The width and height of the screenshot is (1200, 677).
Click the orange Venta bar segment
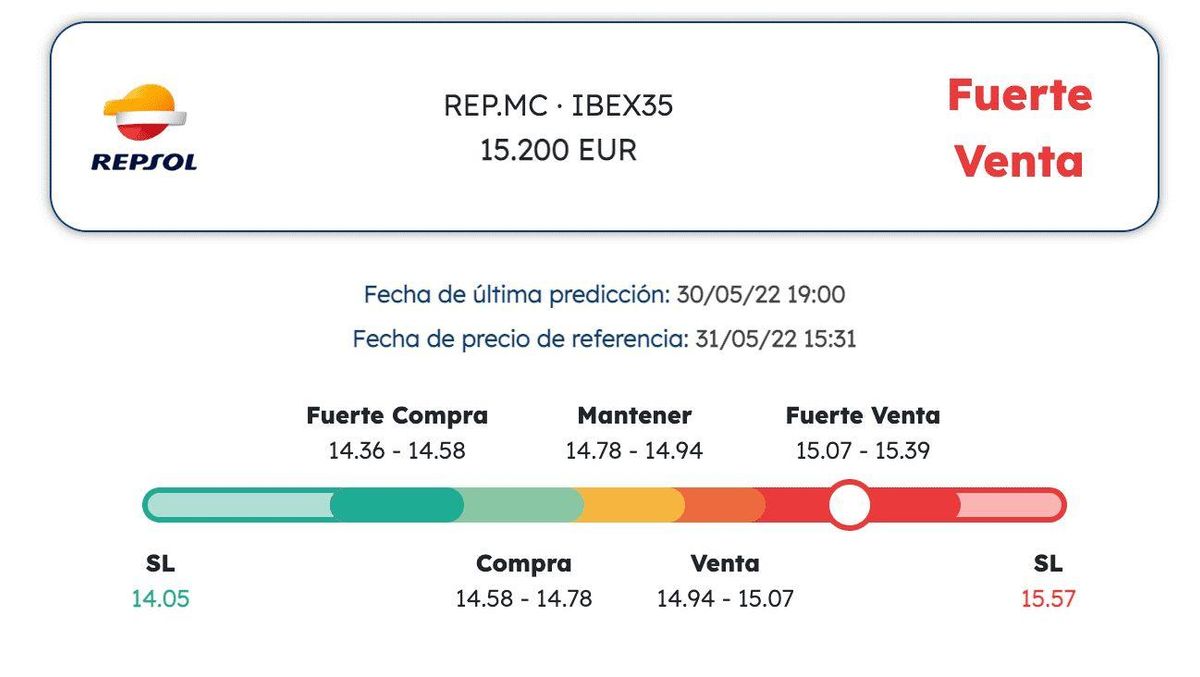720,505
